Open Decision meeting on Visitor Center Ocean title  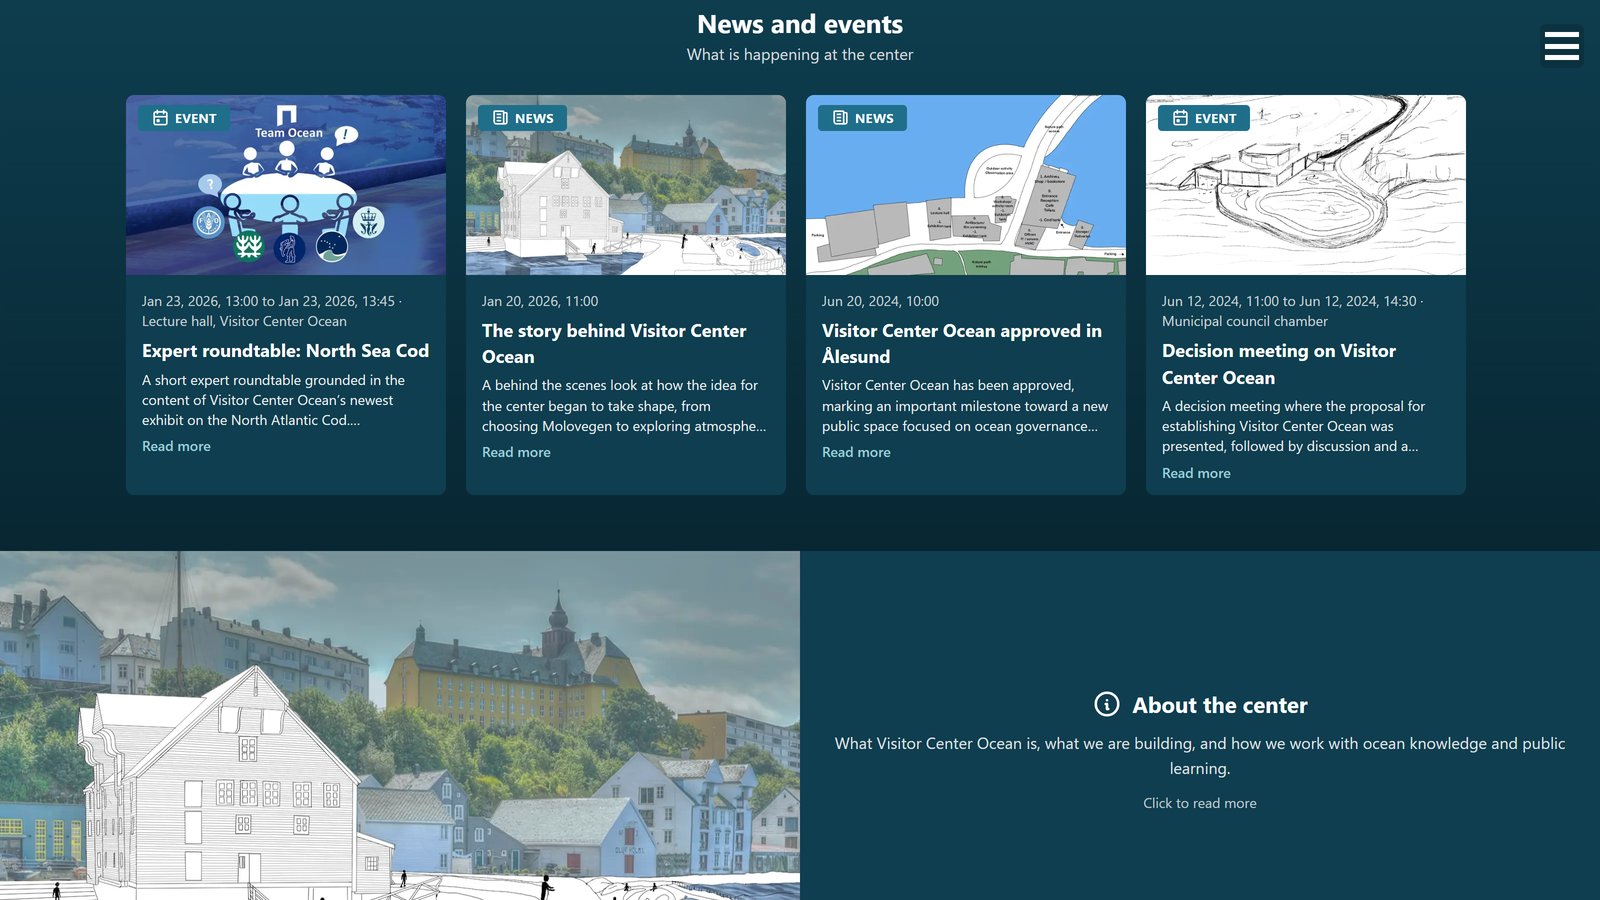coord(1279,364)
